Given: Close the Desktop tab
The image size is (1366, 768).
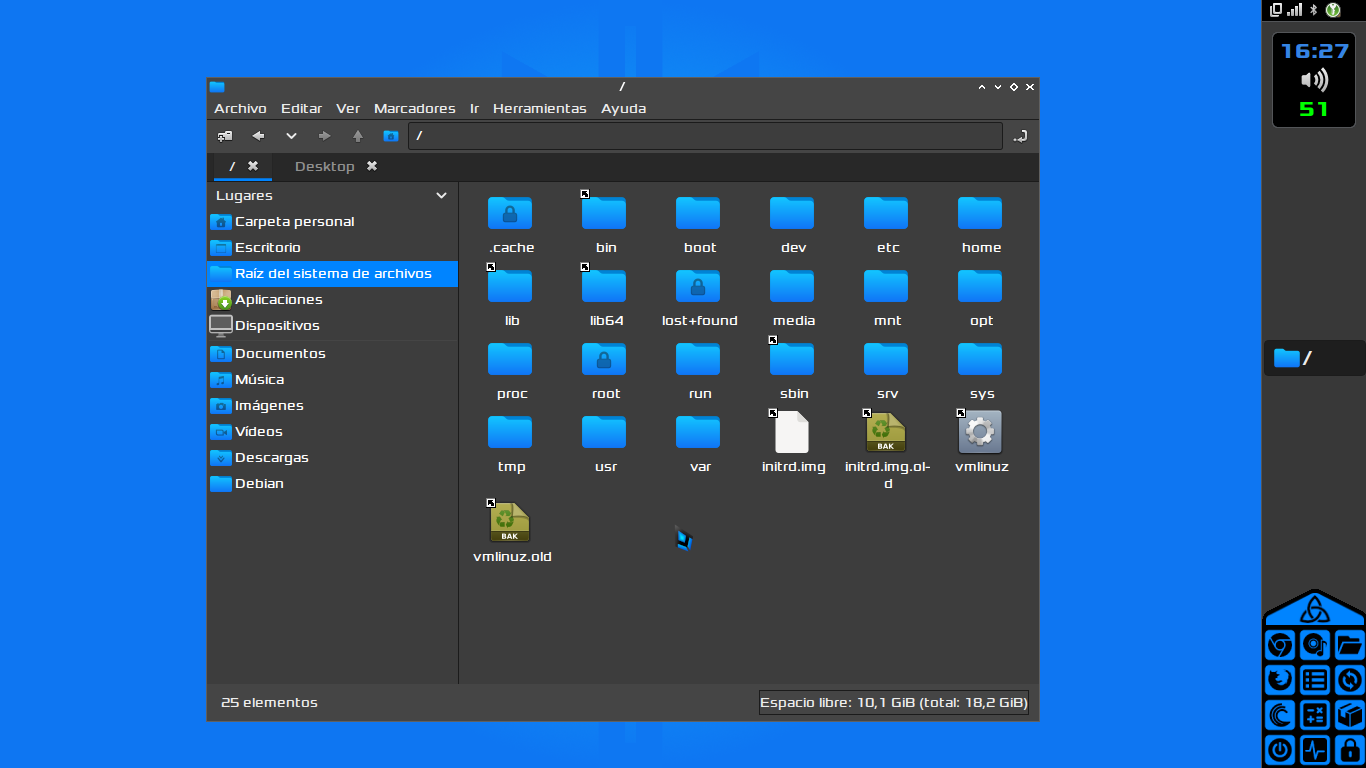Looking at the screenshot, I should 372,166.
